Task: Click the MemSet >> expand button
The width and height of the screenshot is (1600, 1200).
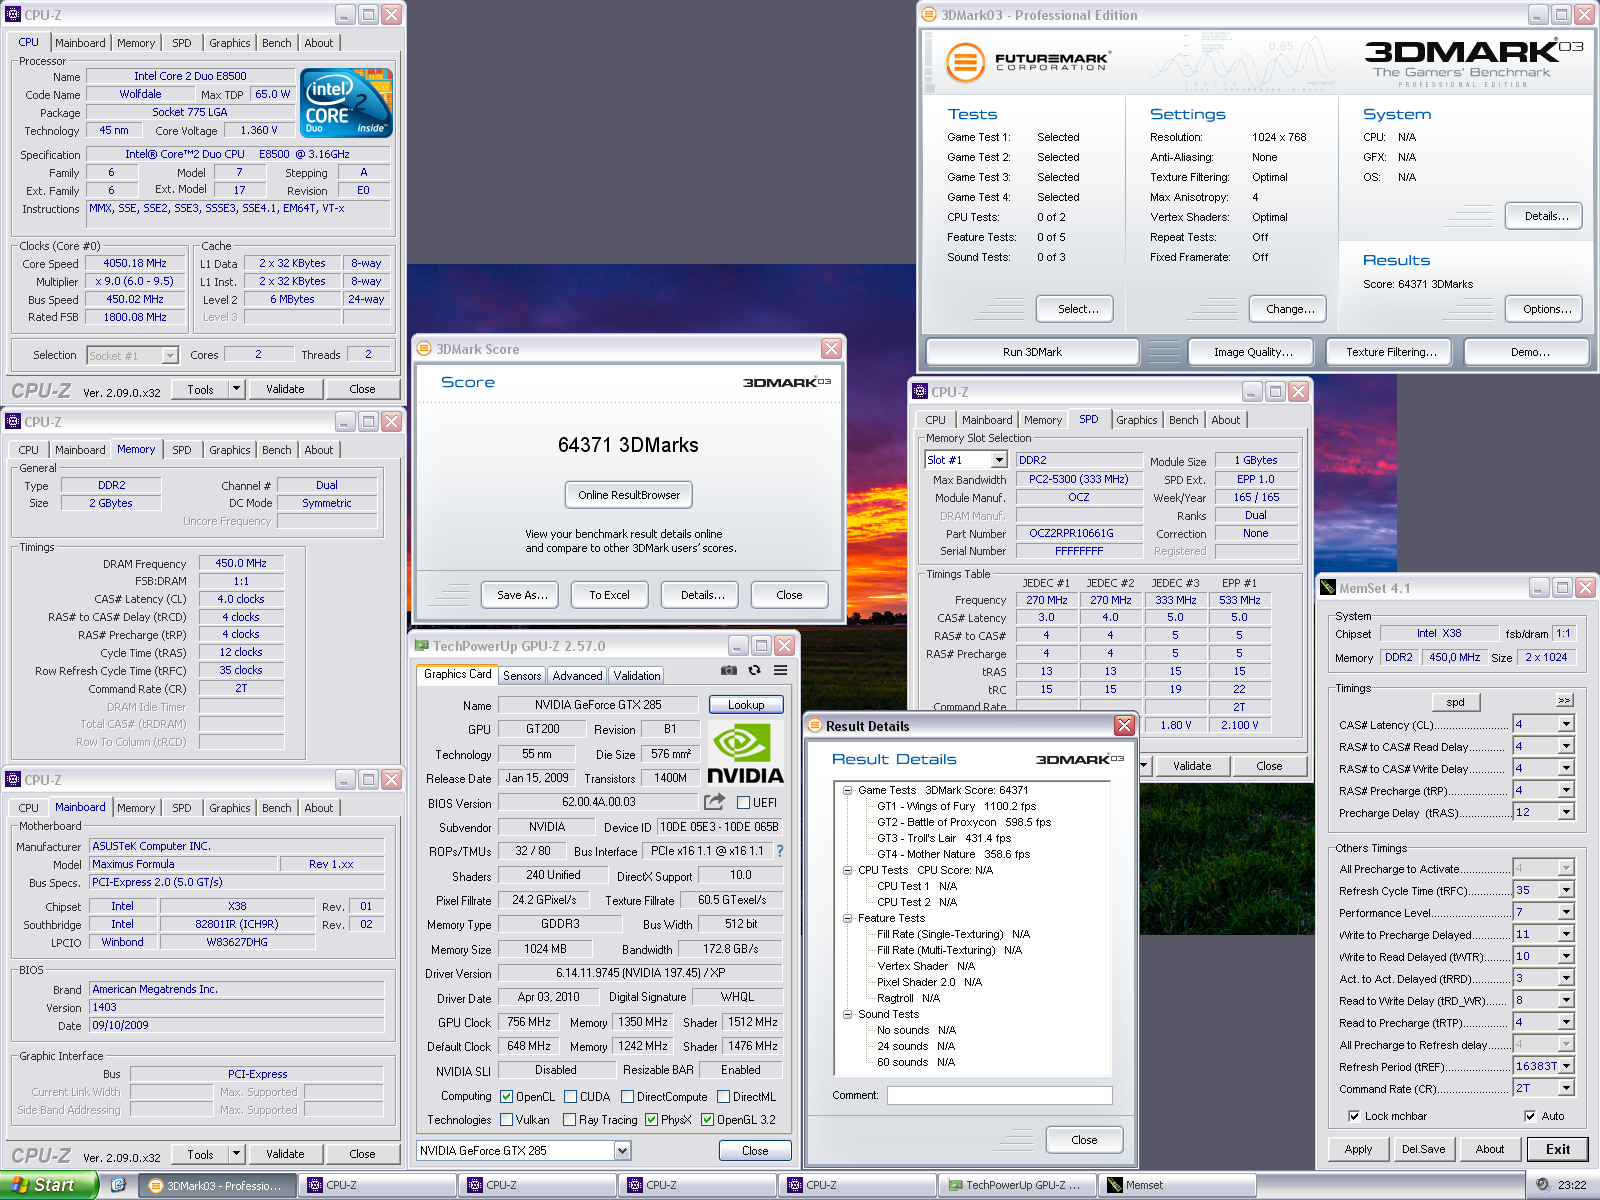Action: click(x=1564, y=701)
